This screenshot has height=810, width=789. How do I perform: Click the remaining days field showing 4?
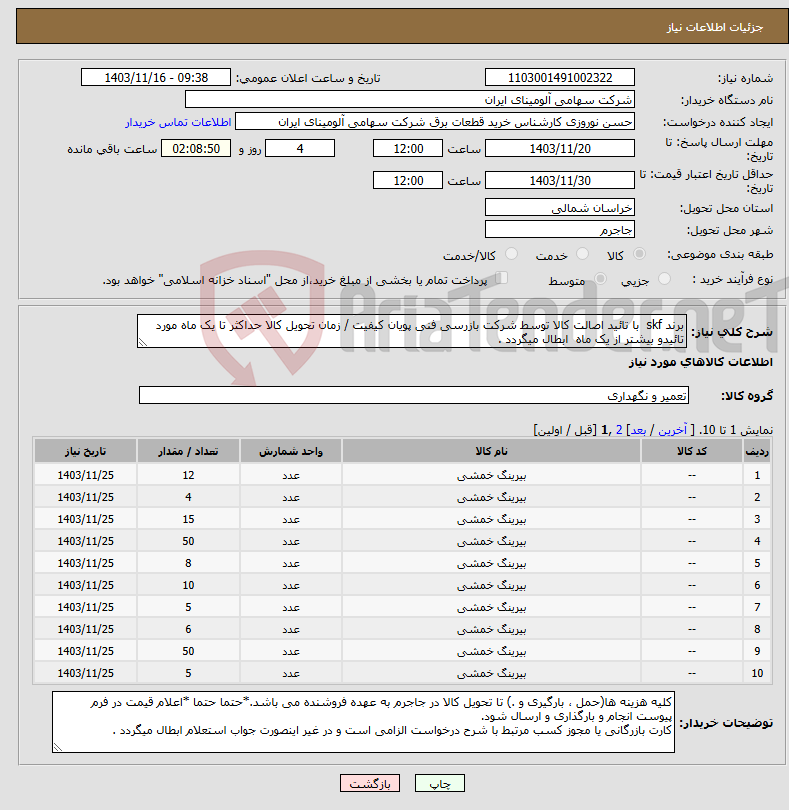coord(300,149)
